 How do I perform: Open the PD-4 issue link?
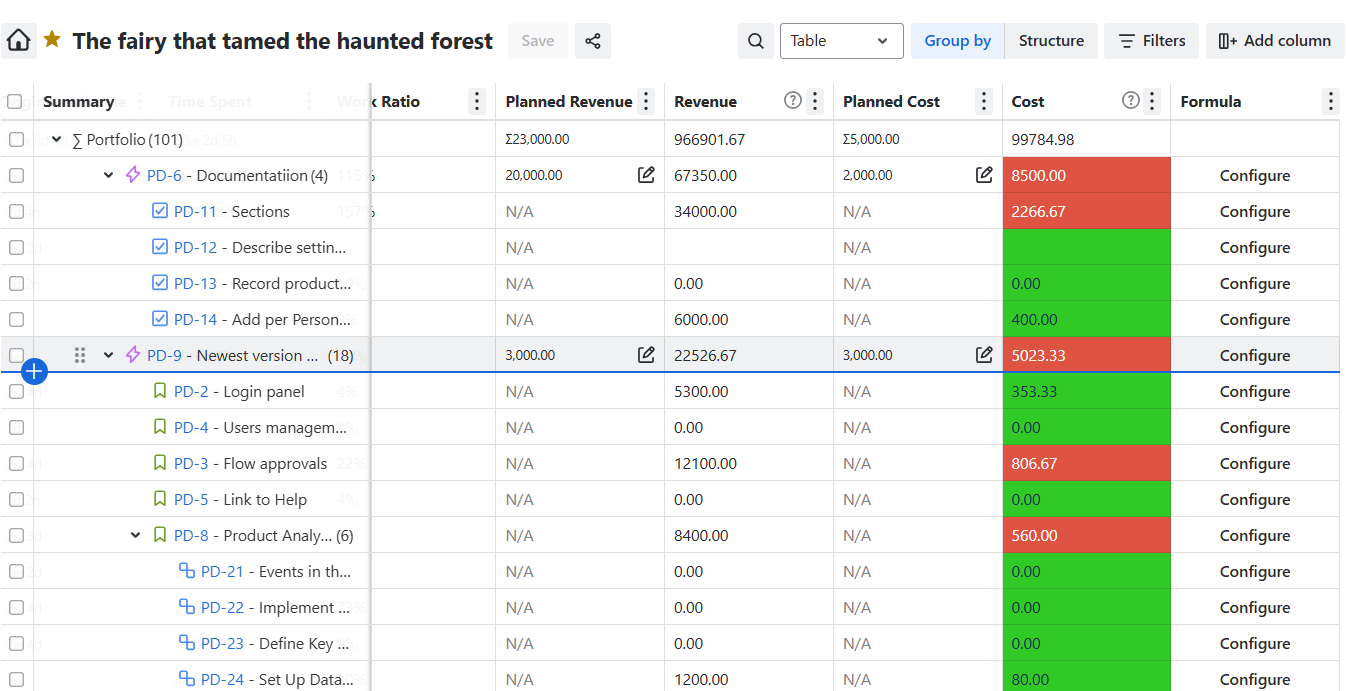191,427
